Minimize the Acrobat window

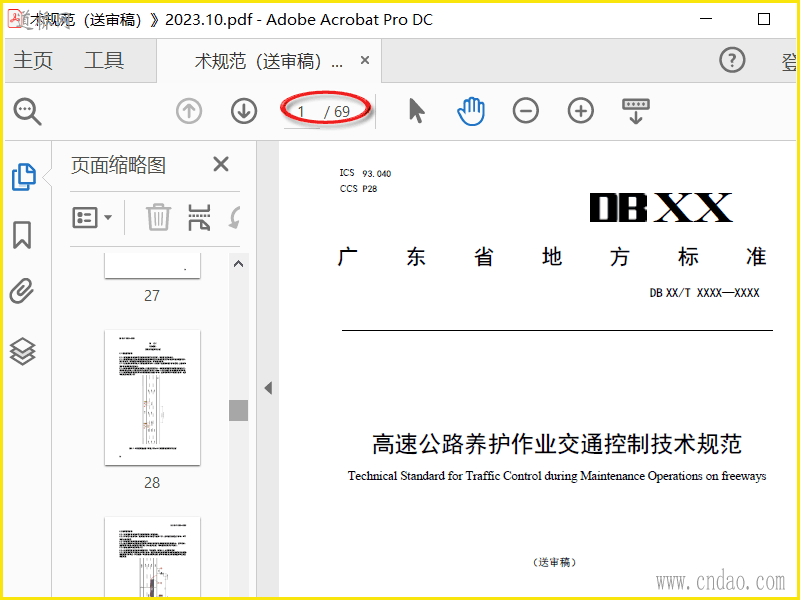tap(706, 19)
